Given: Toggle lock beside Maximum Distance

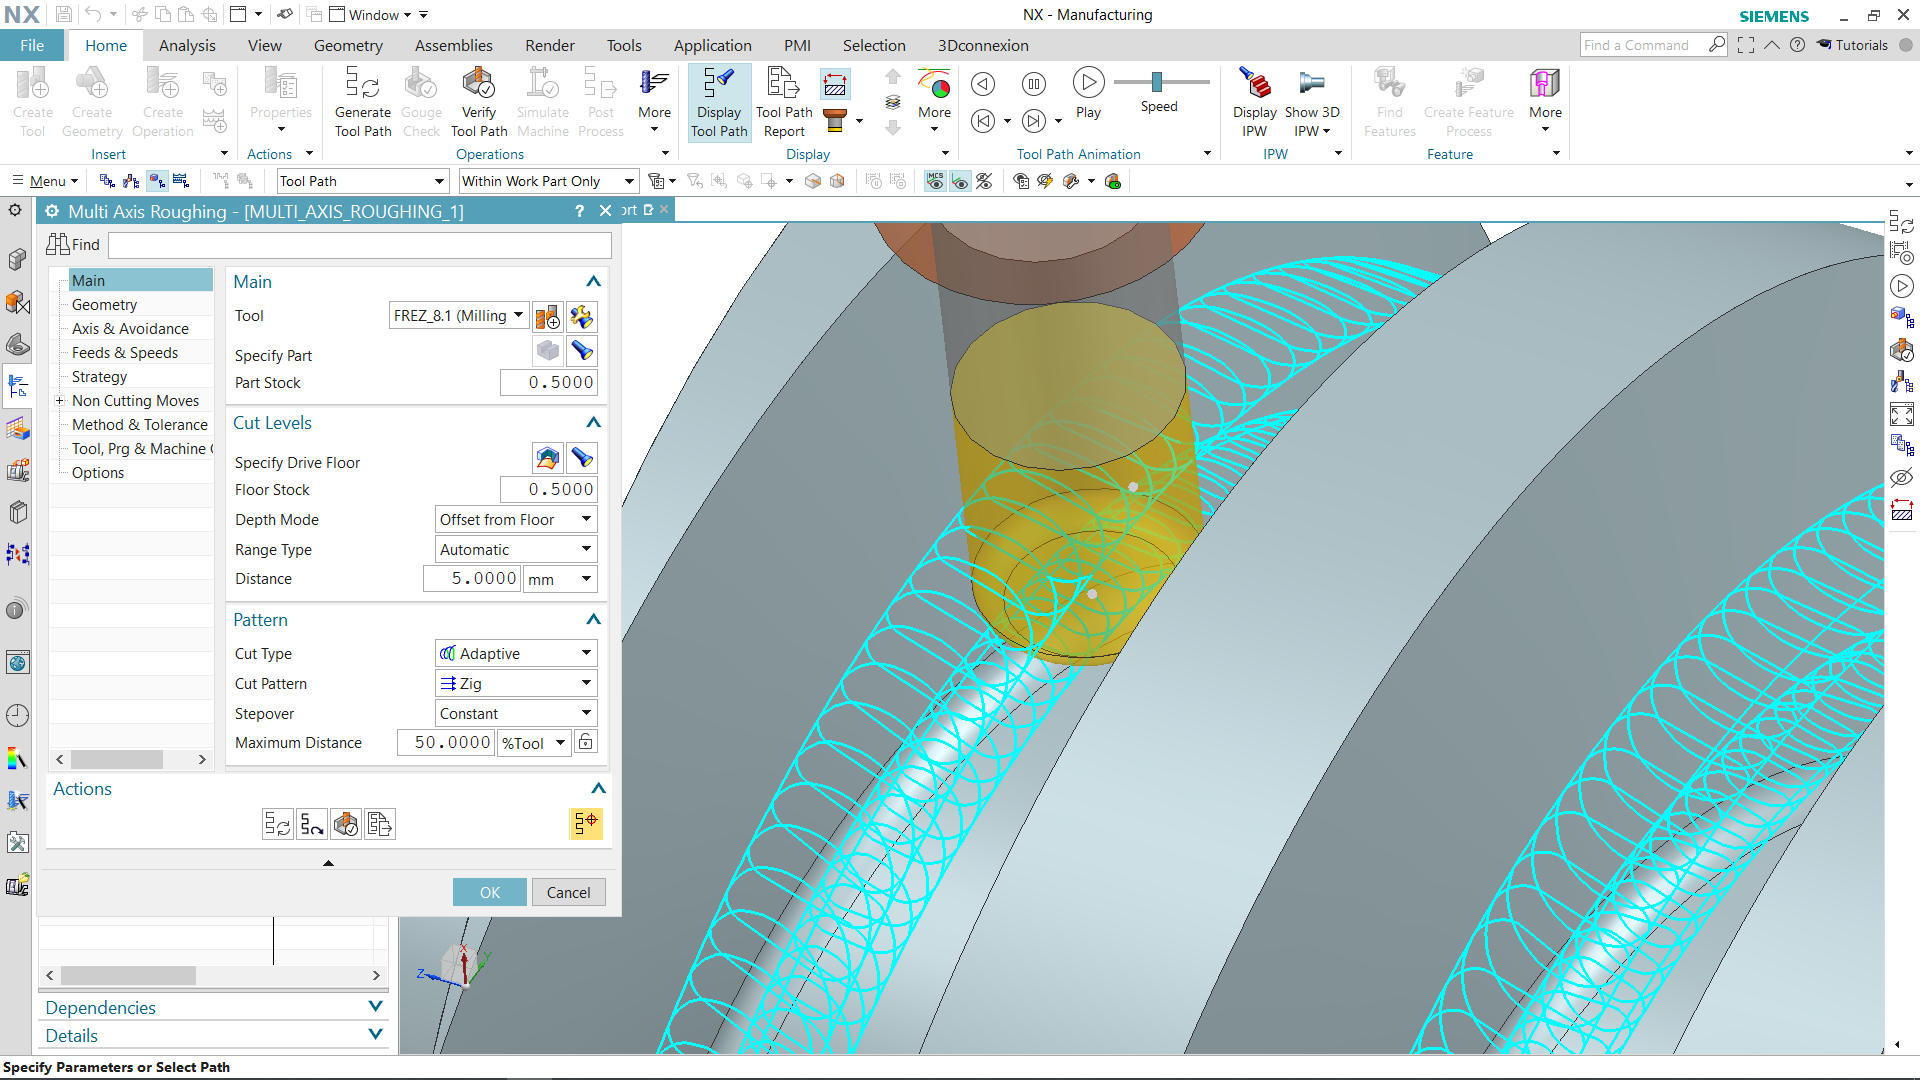Looking at the screenshot, I should point(586,742).
